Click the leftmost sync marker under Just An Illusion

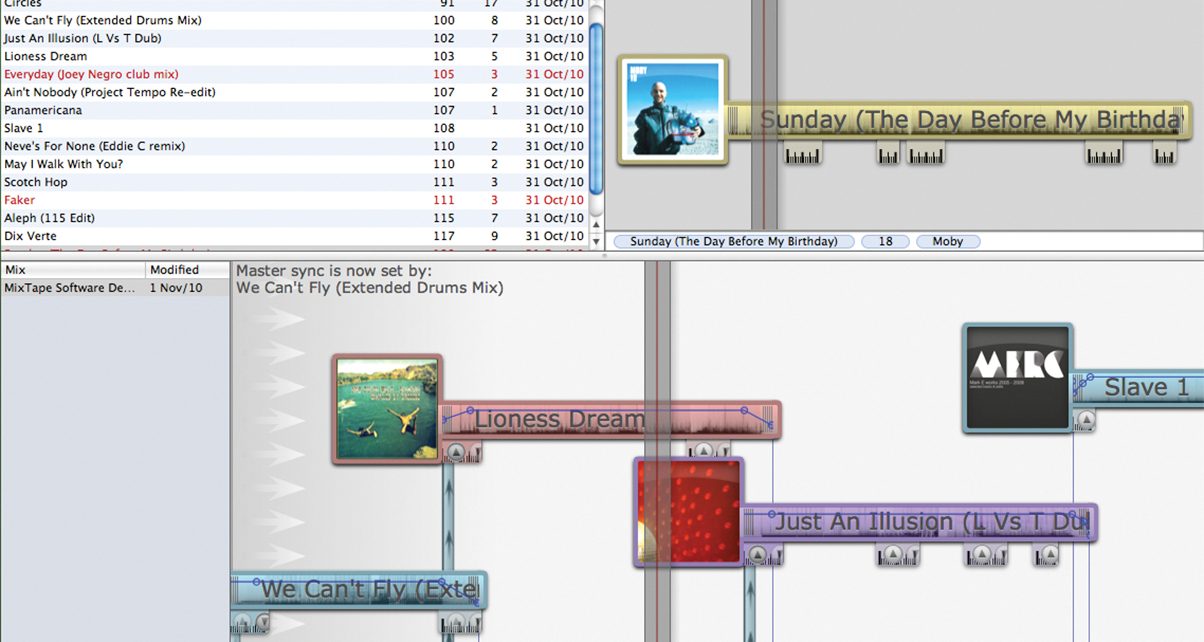[x=758, y=555]
